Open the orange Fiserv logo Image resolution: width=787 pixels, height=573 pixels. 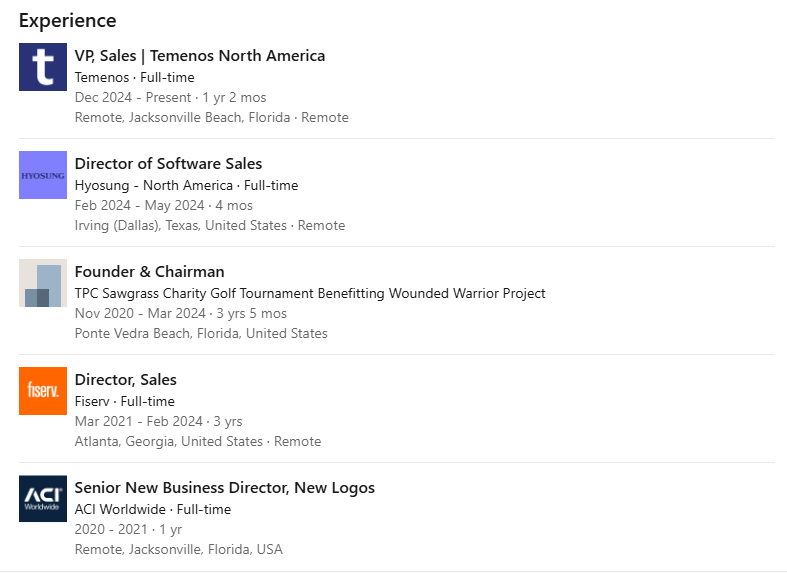(43, 391)
